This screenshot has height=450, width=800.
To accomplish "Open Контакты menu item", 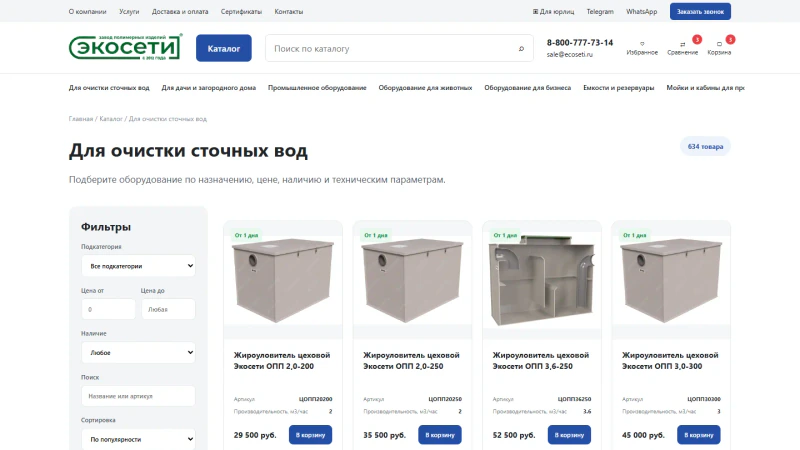I will click(x=289, y=11).
